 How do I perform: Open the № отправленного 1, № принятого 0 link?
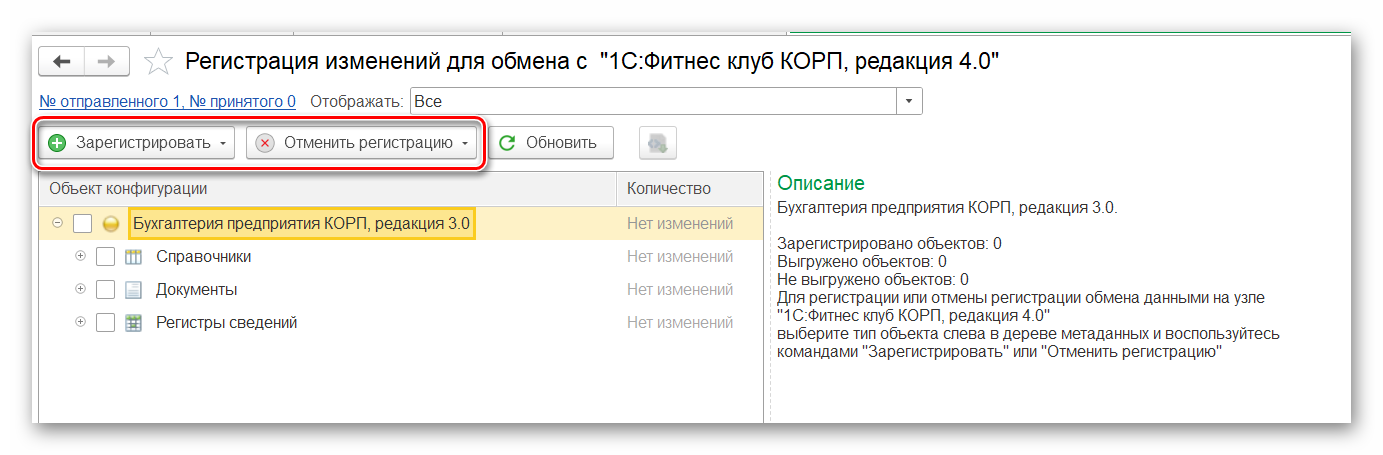click(x=168, y=101)
